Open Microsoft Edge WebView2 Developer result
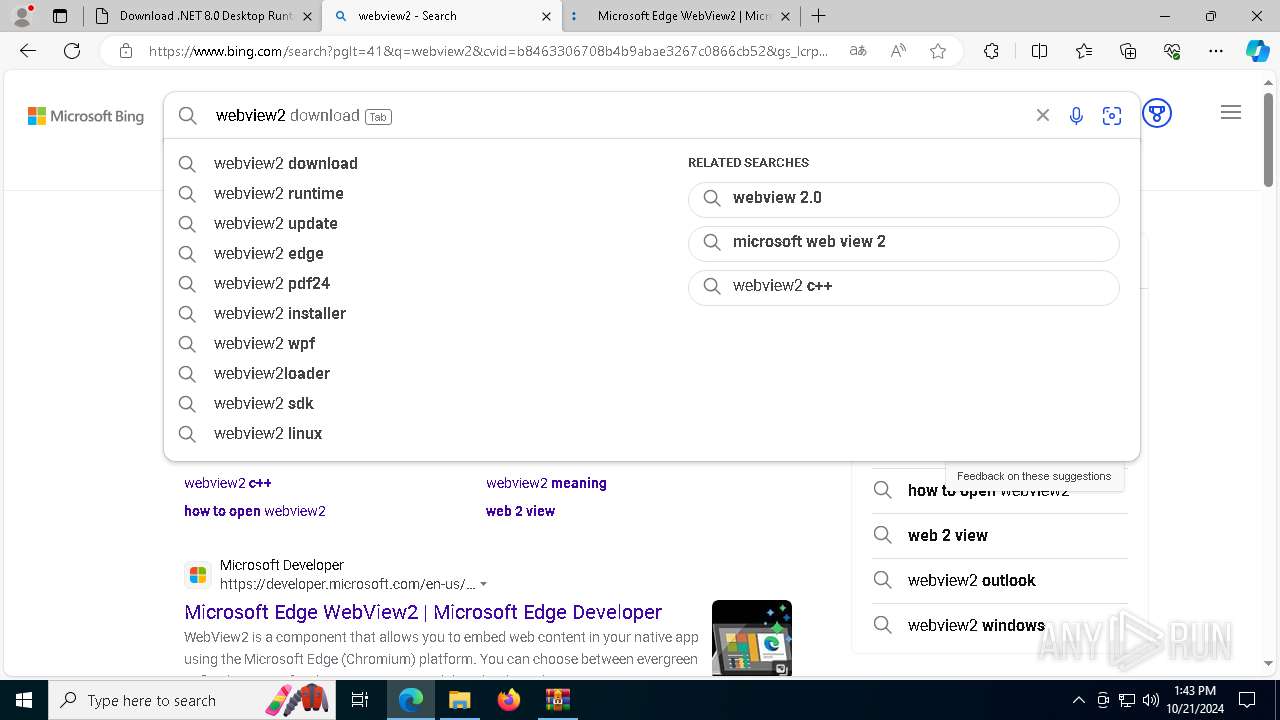The height and width of the screenshot is (720, 1280). click(423, 612)
